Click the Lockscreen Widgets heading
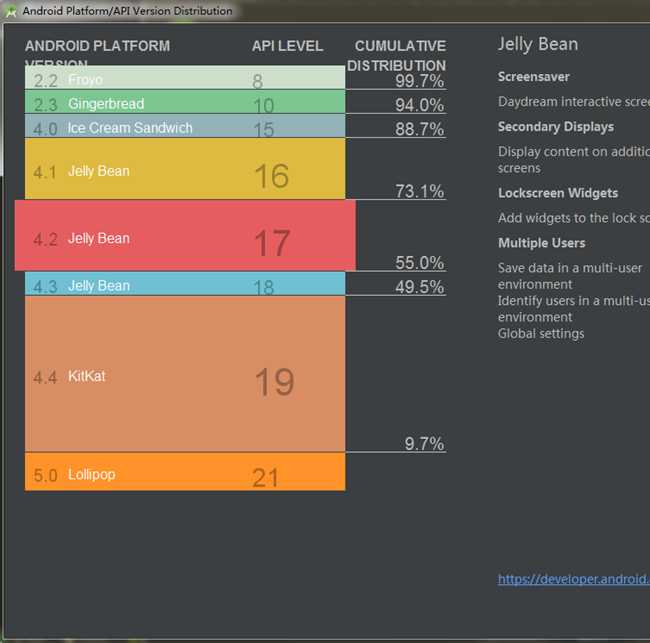 pyautogui.click(x=558, y=193)
